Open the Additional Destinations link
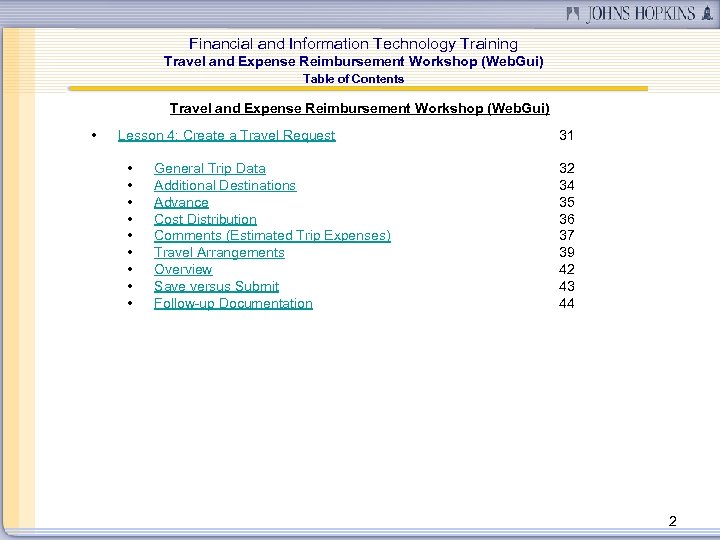Screen dimensions: 720x540 tap(225, 186)
